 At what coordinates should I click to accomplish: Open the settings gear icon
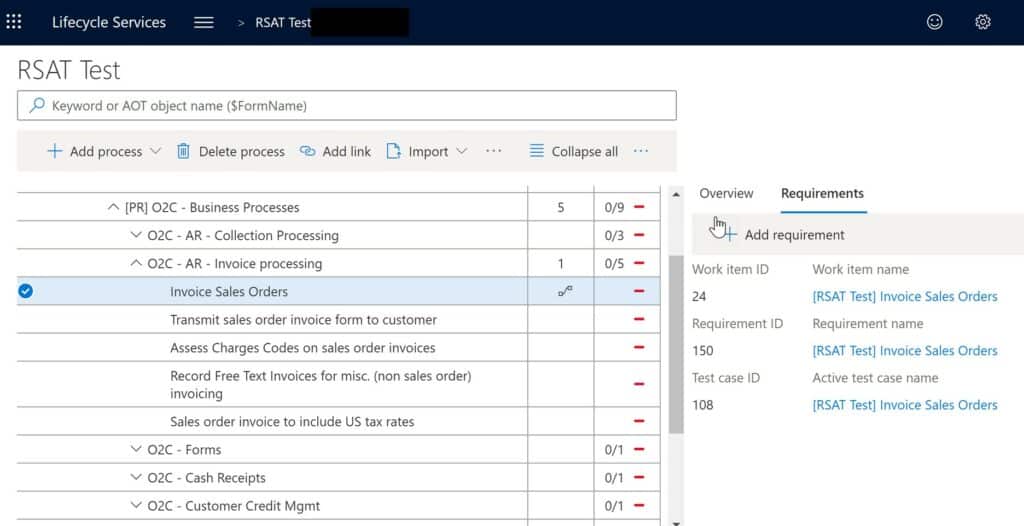click(x=983, y=22)
